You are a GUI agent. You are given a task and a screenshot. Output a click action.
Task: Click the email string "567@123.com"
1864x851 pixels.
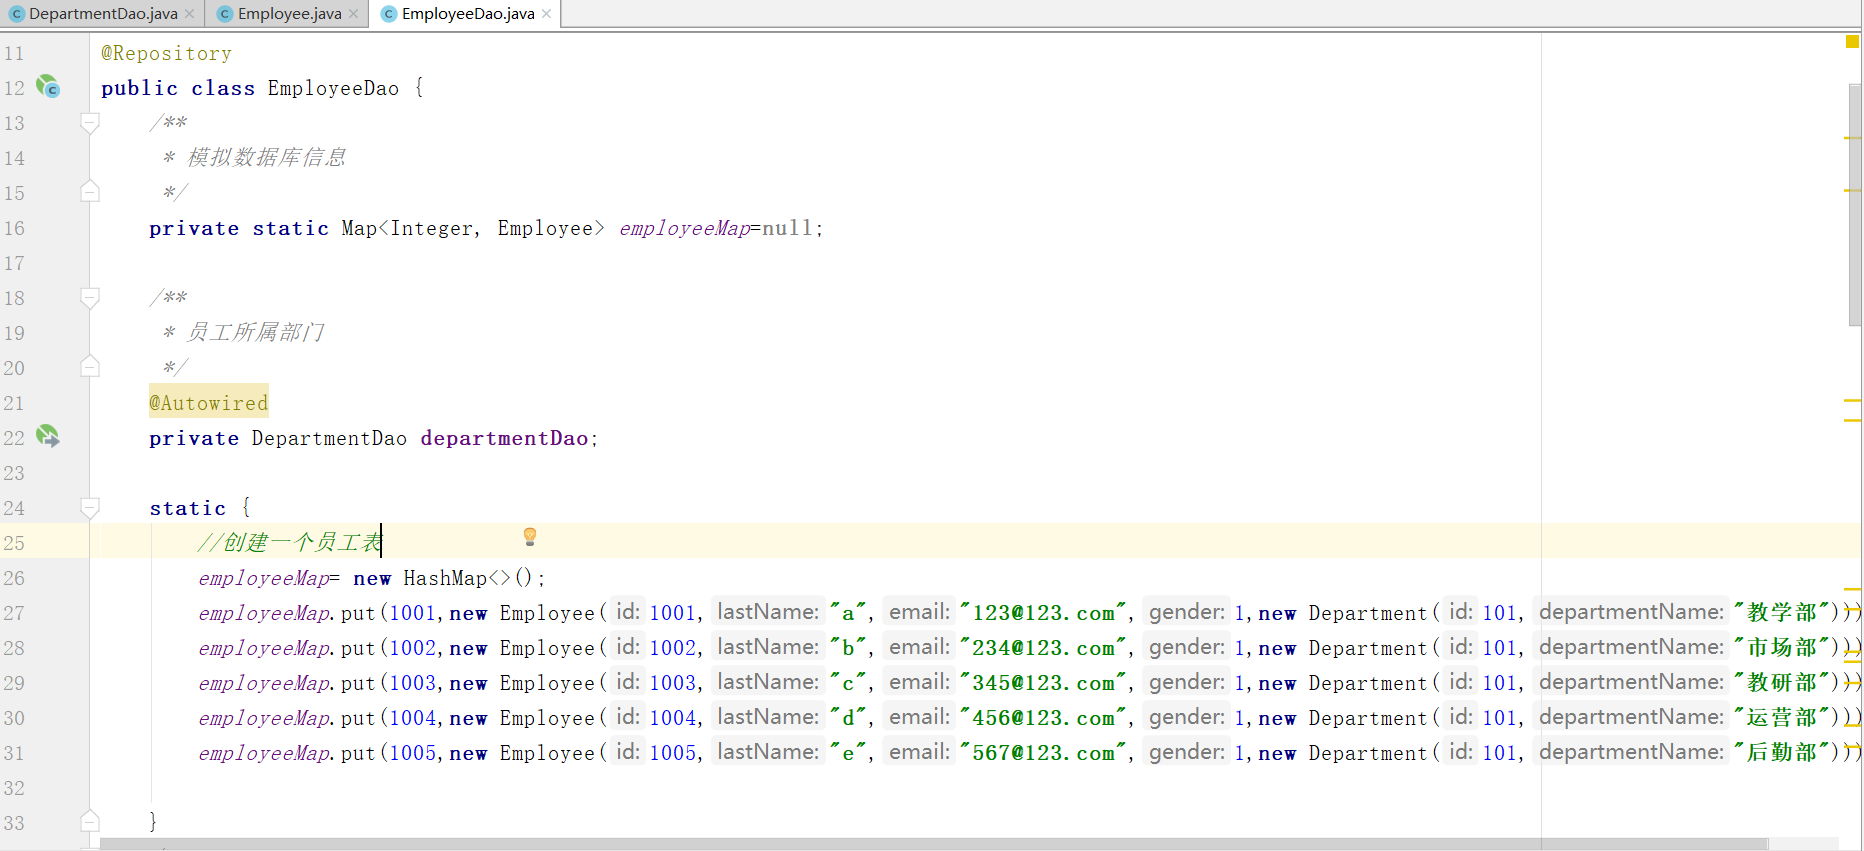(x=1043, y=753)
